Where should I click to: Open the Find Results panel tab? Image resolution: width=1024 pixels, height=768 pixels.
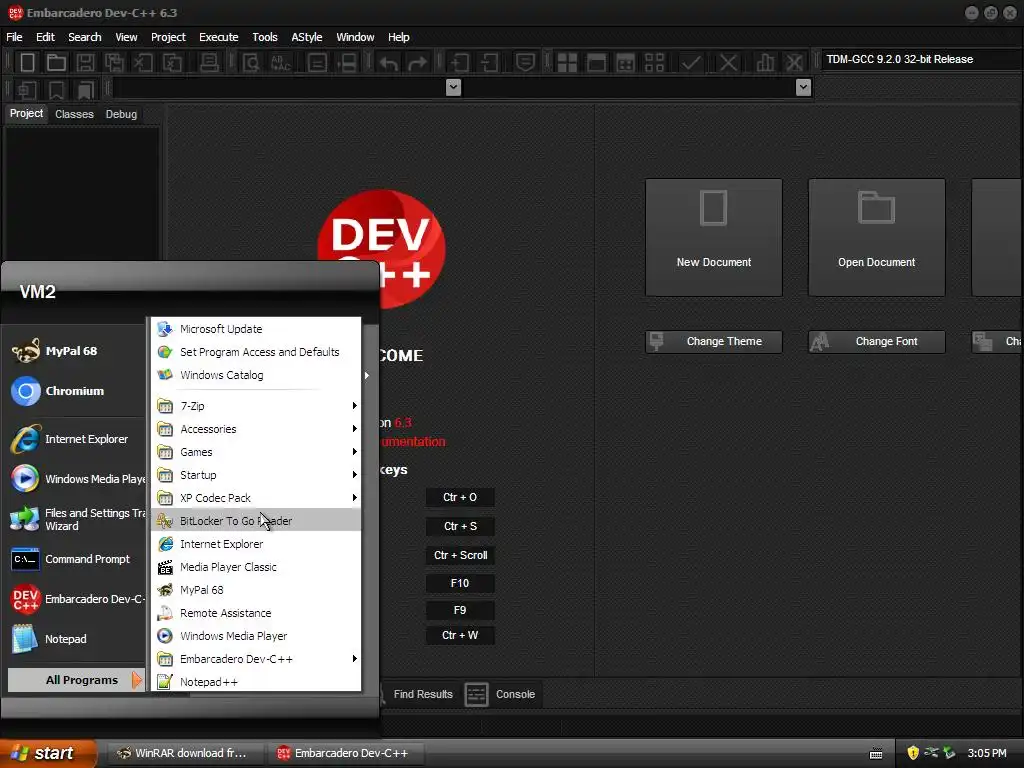click(x=423, y=694)
